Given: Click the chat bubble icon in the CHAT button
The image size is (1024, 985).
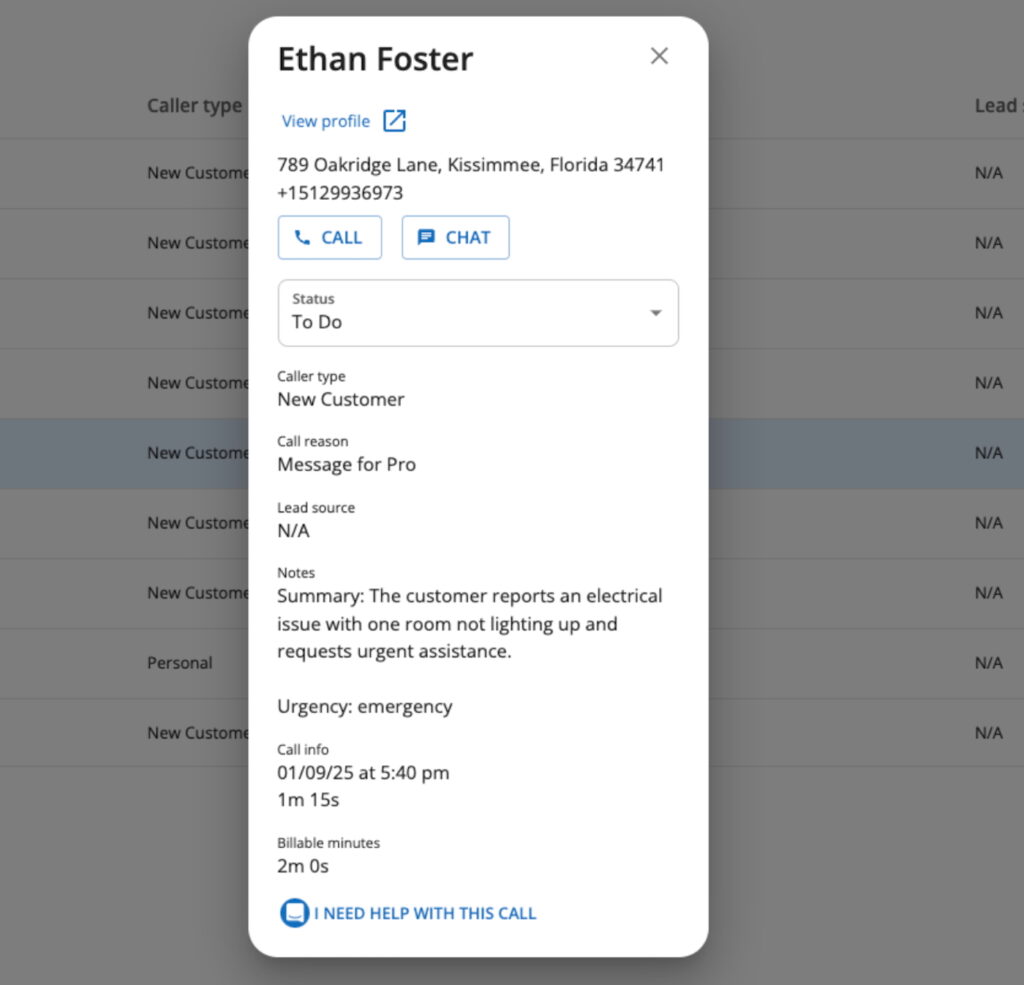Looking at the screenshot, I should 426,237.
